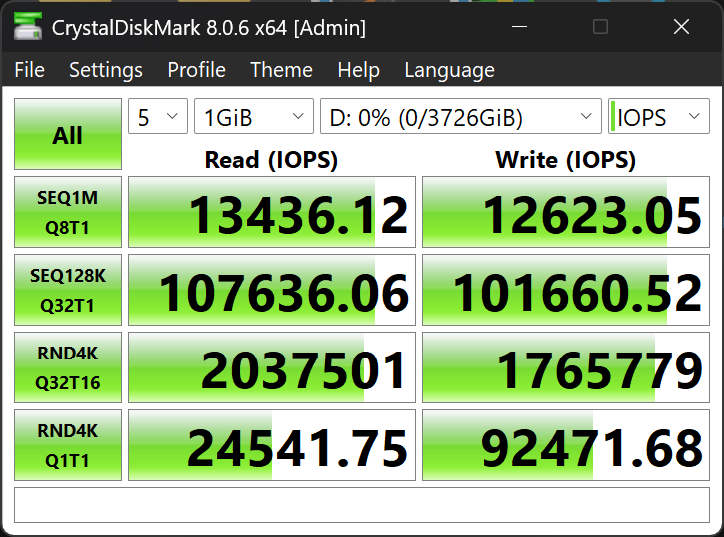The image size is (724, 537).
Task: Open the Settings menu
Action: click(106, 70)
